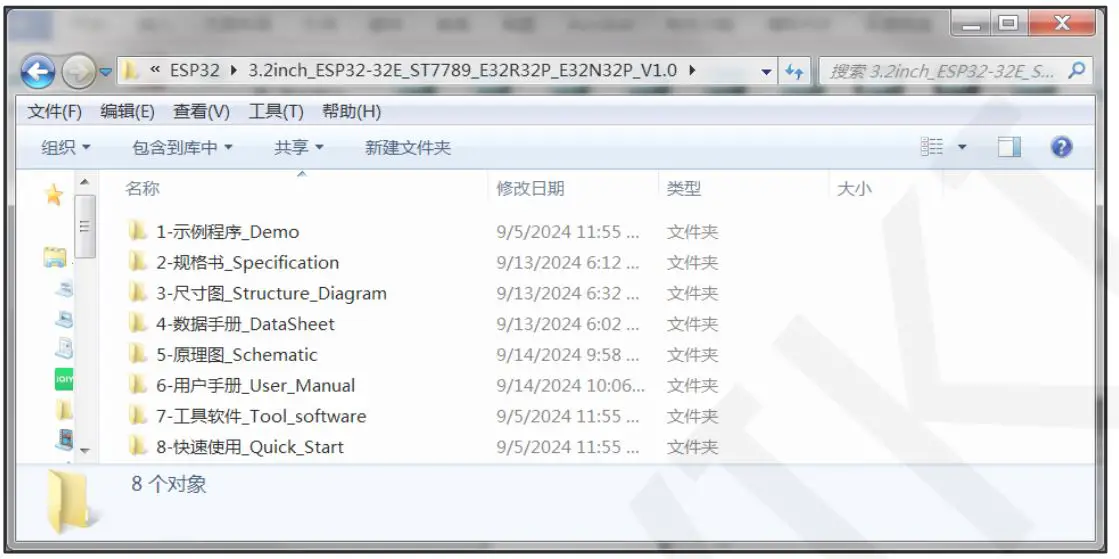1119x559 pixels.
Task: Select the 4-数据手册_DataSheet folder name
Action: 245,324
